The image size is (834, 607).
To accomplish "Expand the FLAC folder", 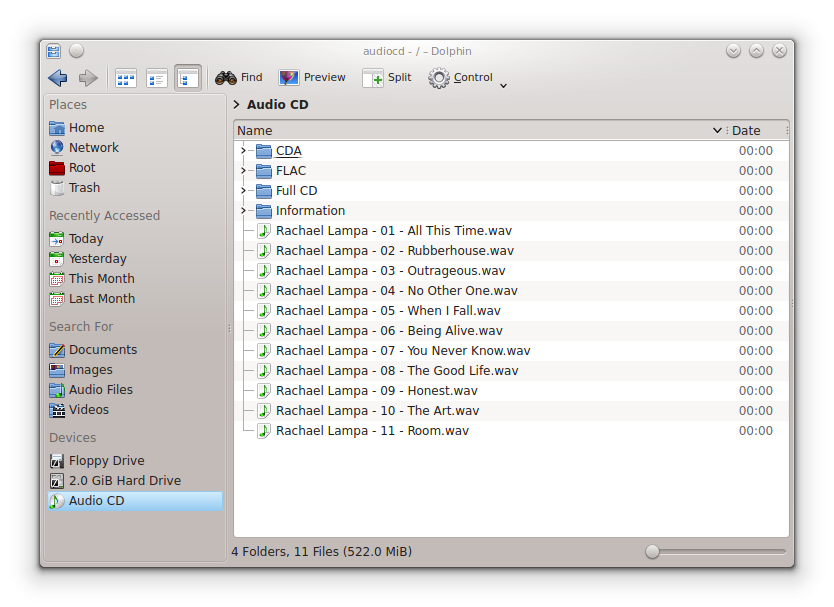I will [x=243, y=171].
